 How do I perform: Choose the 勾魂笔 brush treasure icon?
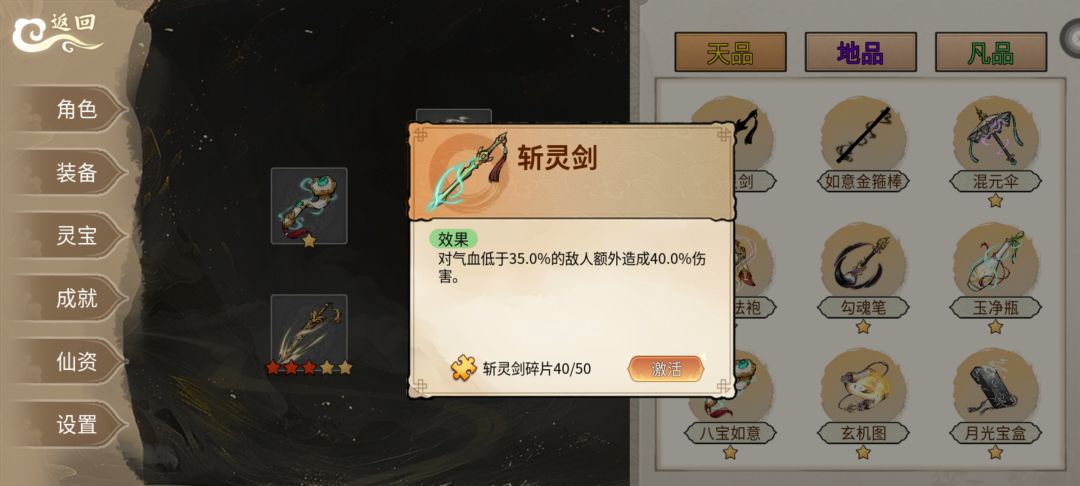(x=862, y=262)
